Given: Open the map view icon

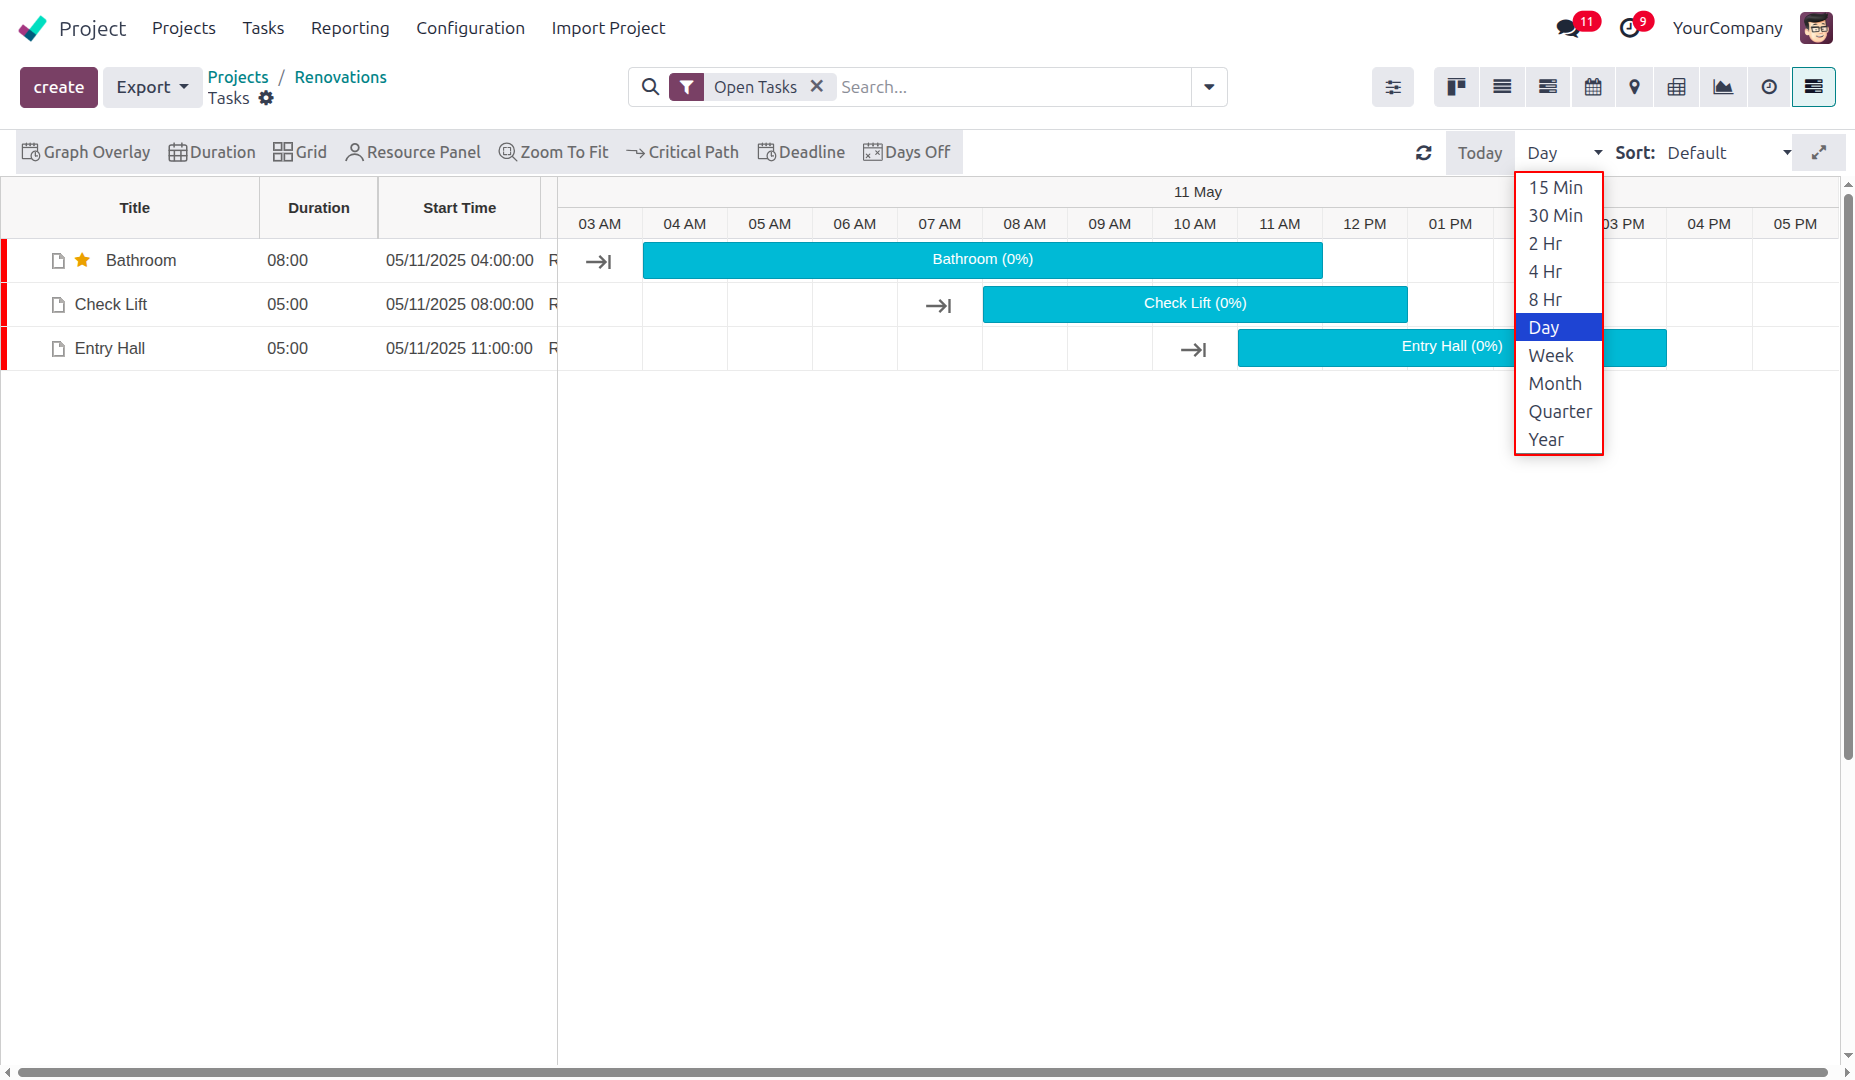Looking at the screenshot, I should (x=1634, y=87).
